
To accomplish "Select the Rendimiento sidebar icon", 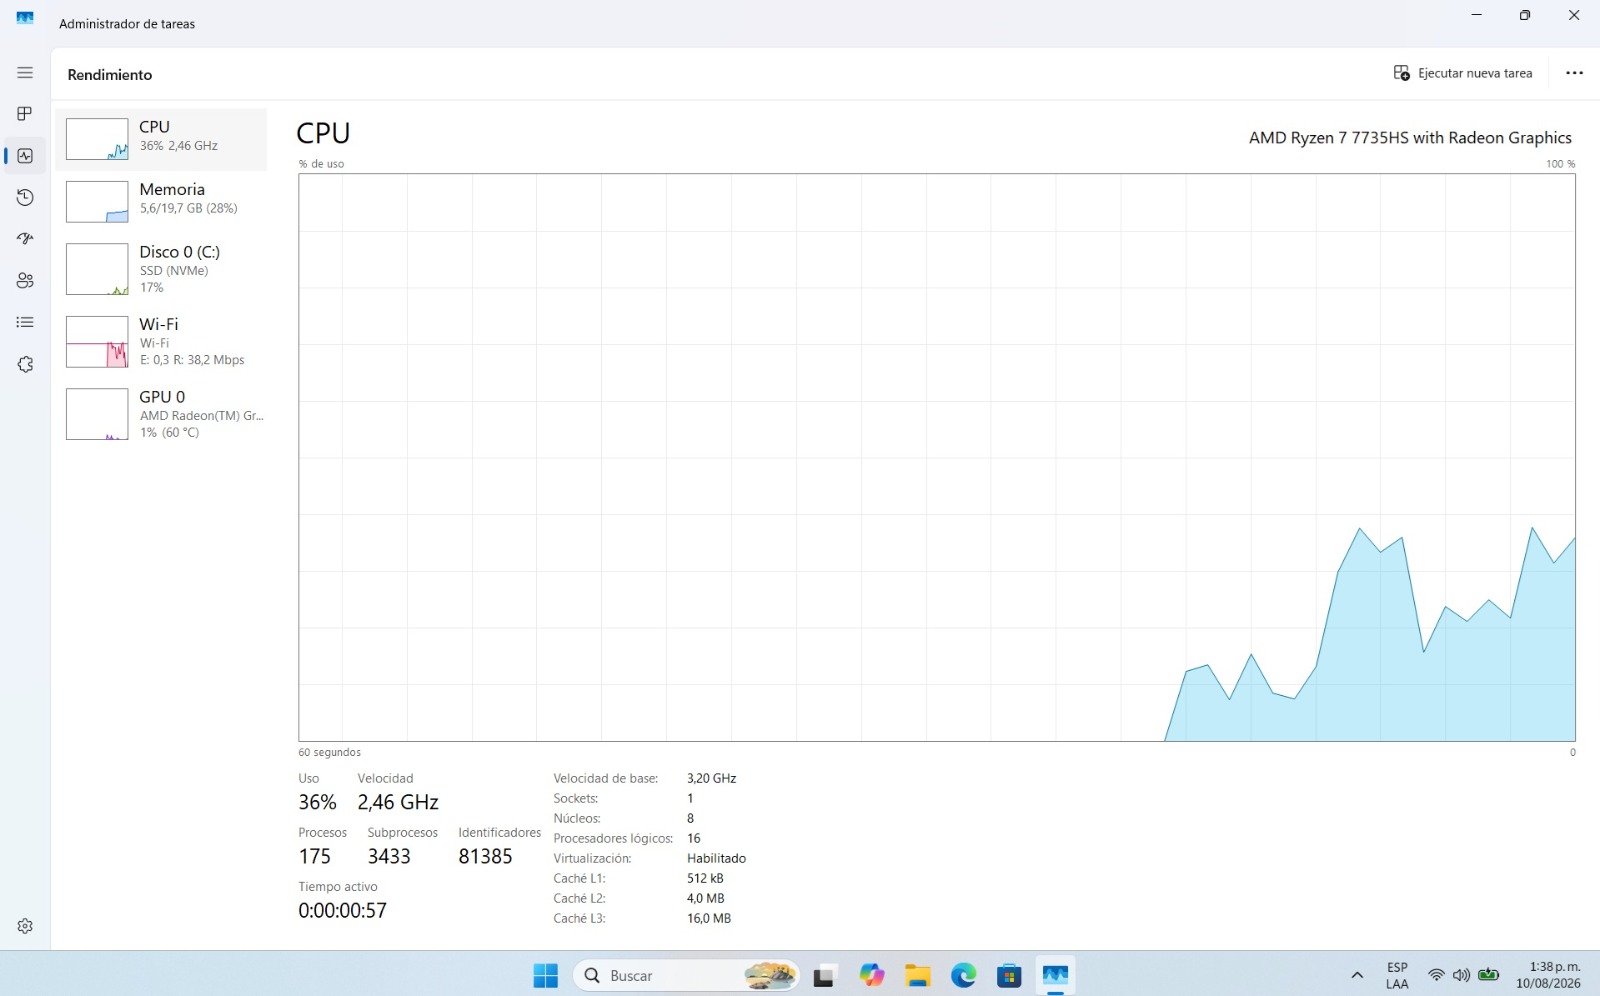I will [25, 156].
